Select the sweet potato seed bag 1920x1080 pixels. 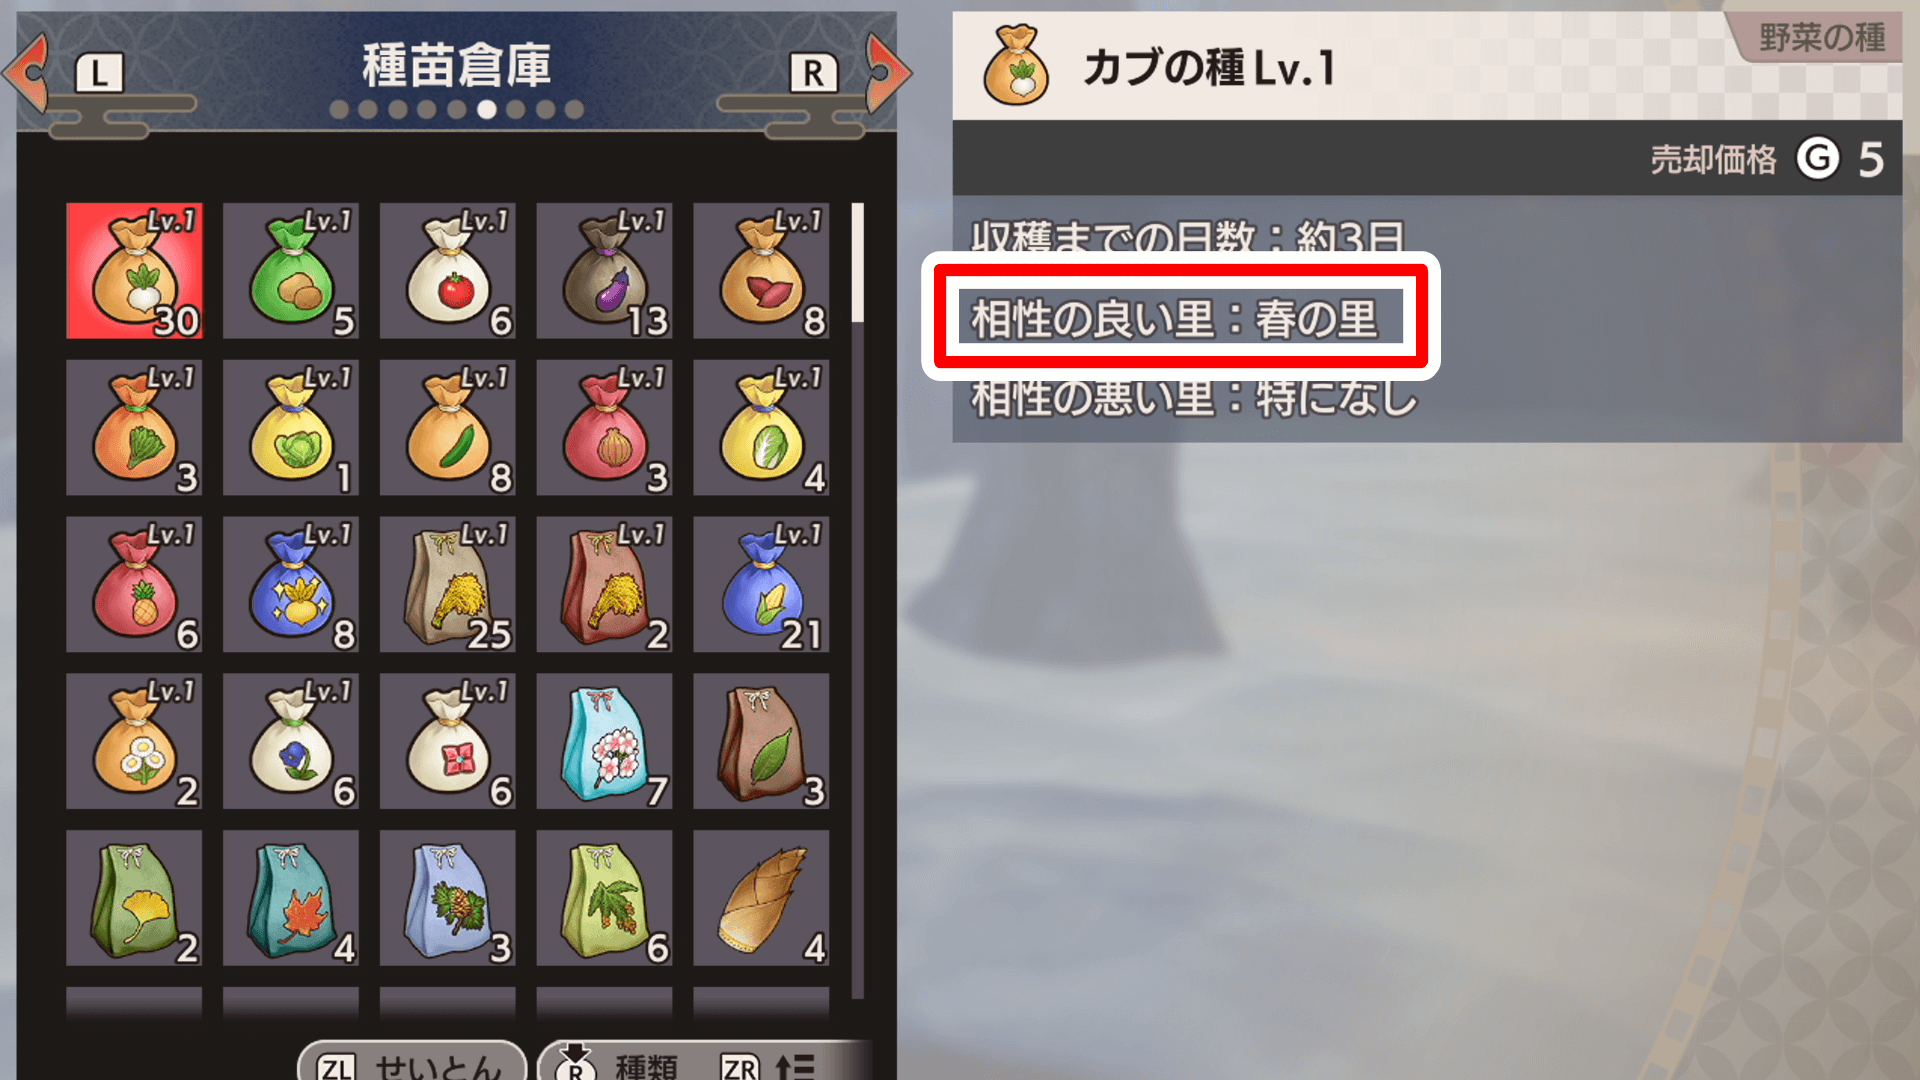pyautogui.click(x=761, y=271)
